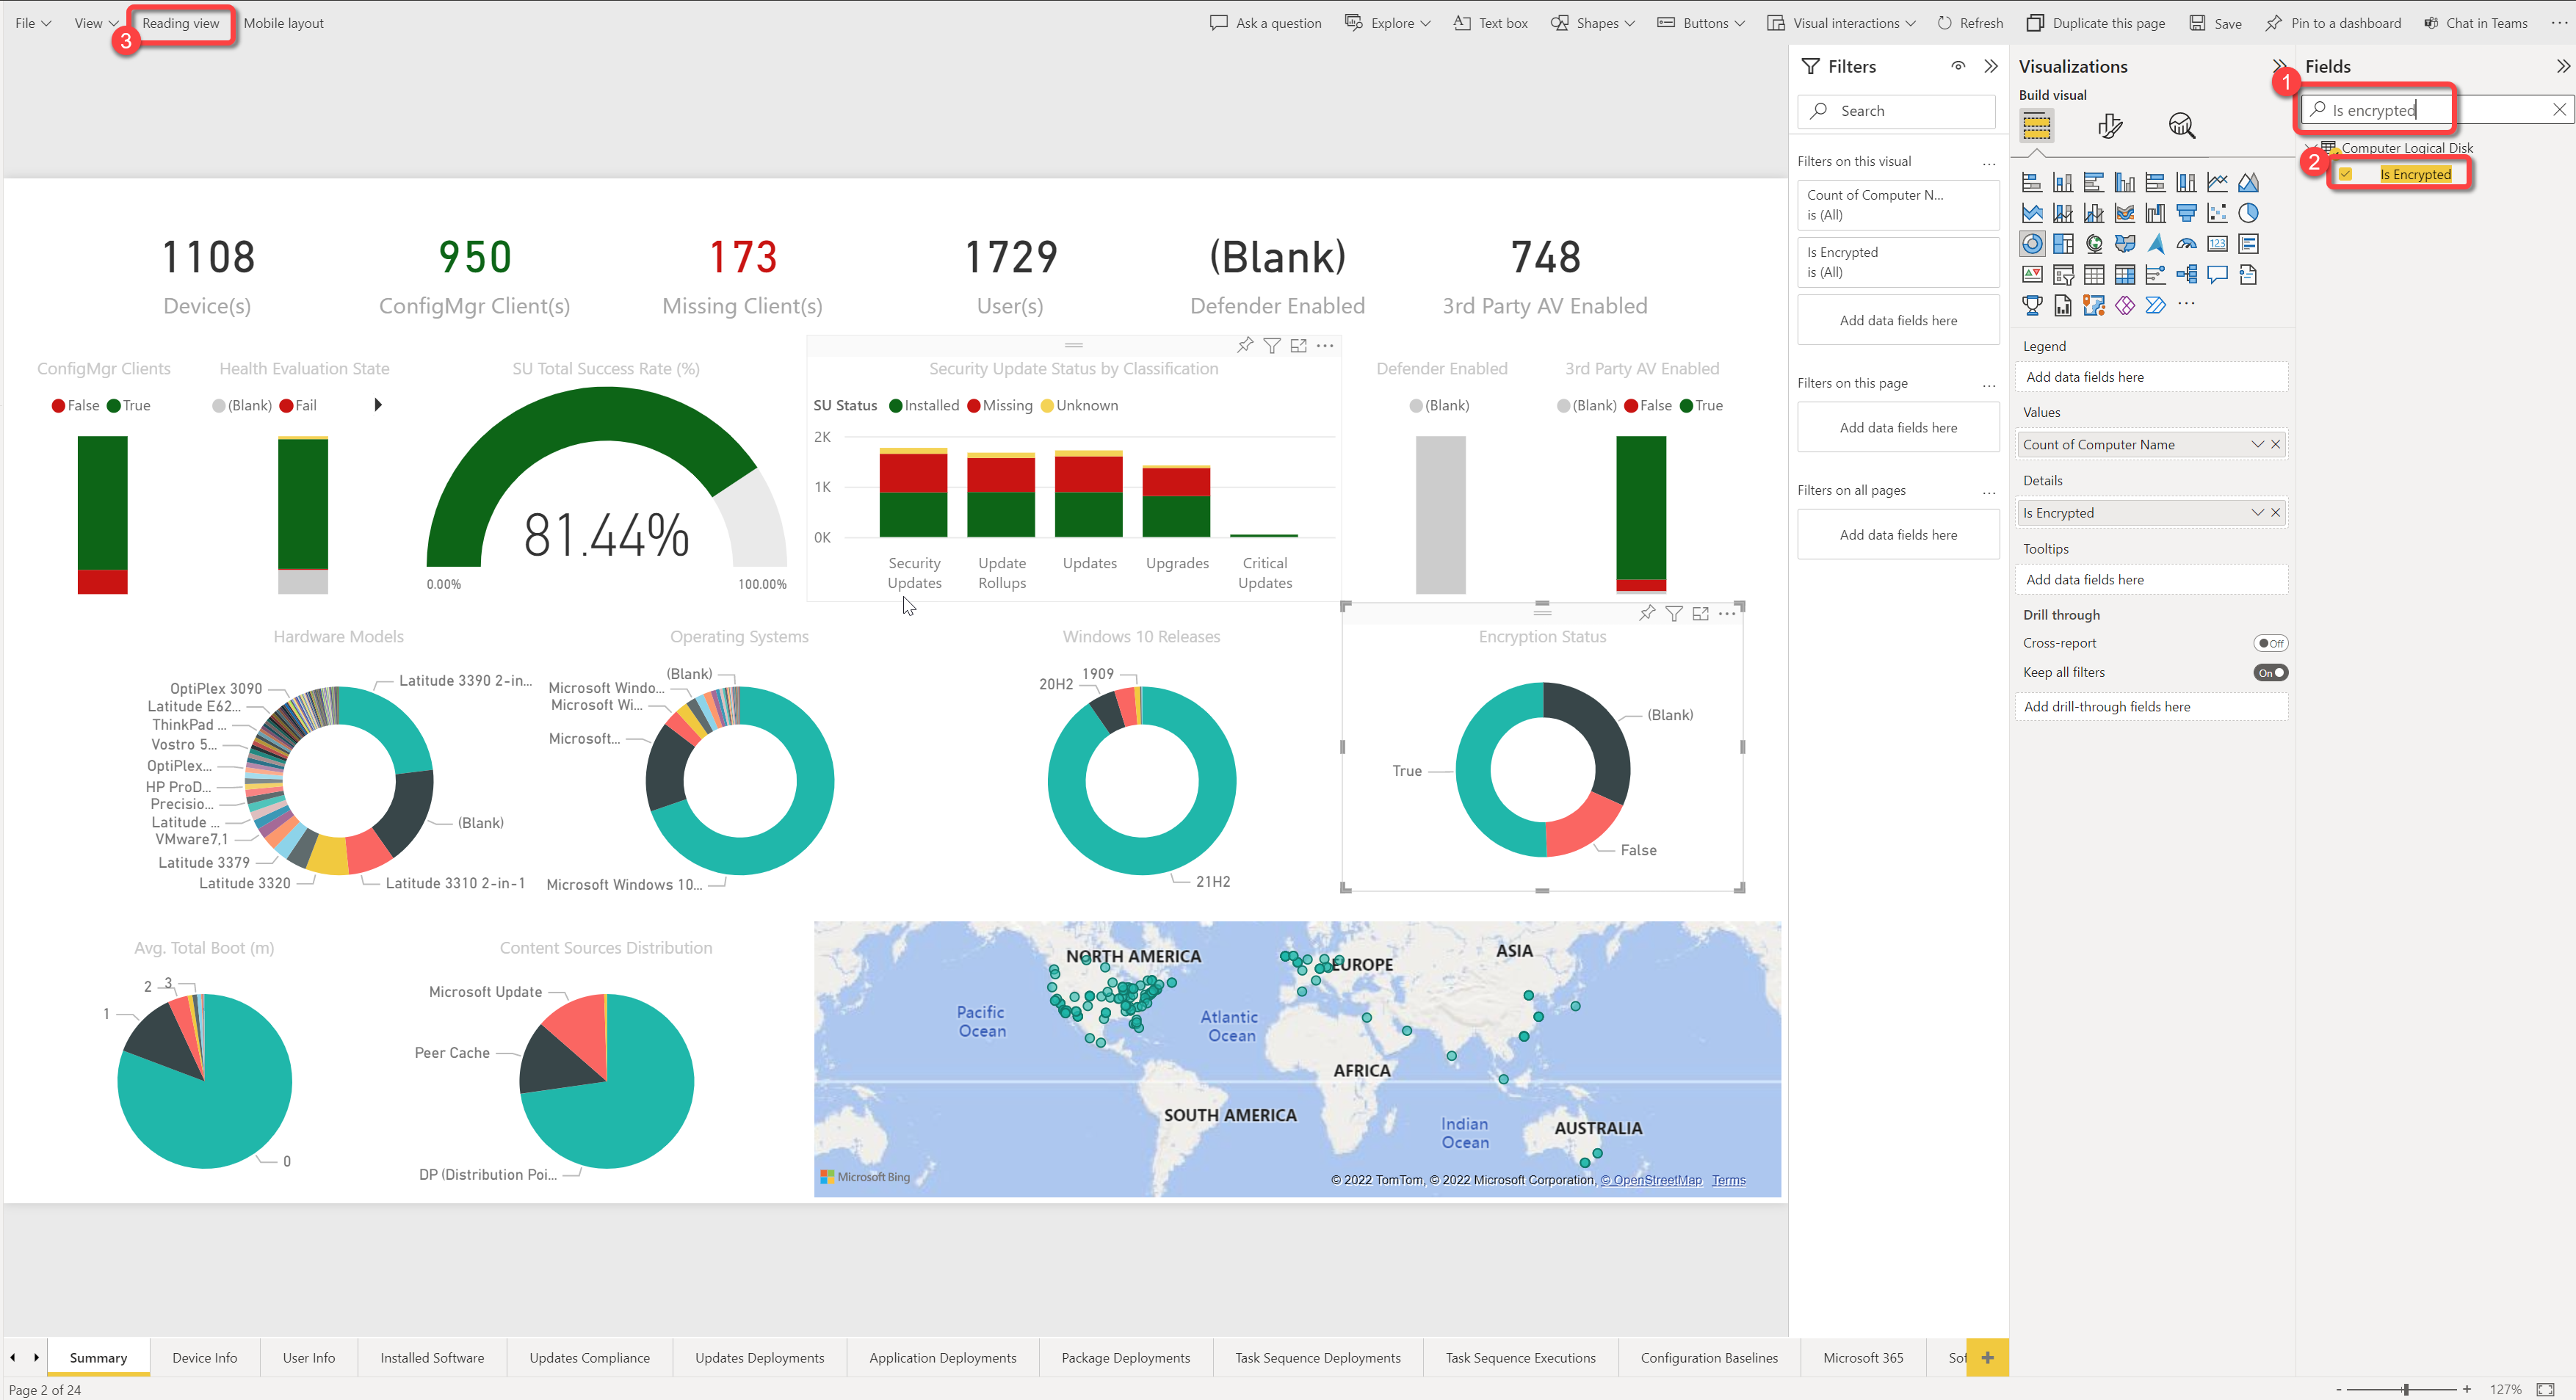
Task: Choose the scatter chart visual icon
Action: pos(2217,213)
